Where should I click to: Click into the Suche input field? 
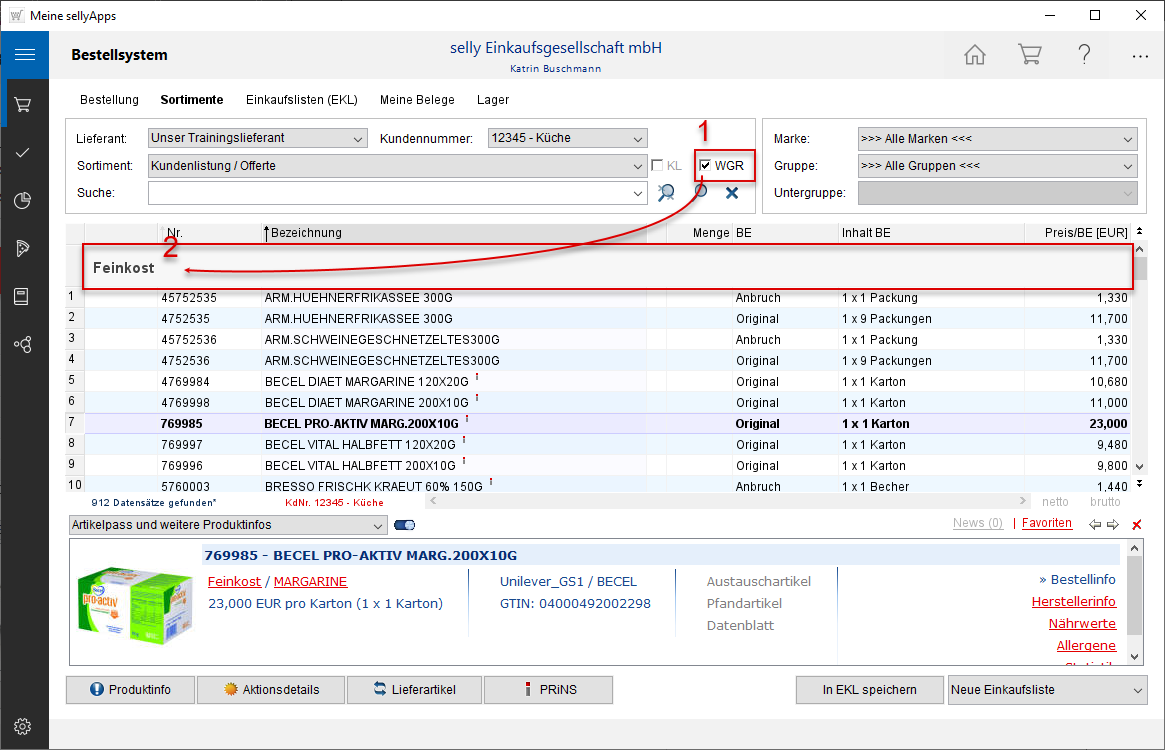(390, 193)
